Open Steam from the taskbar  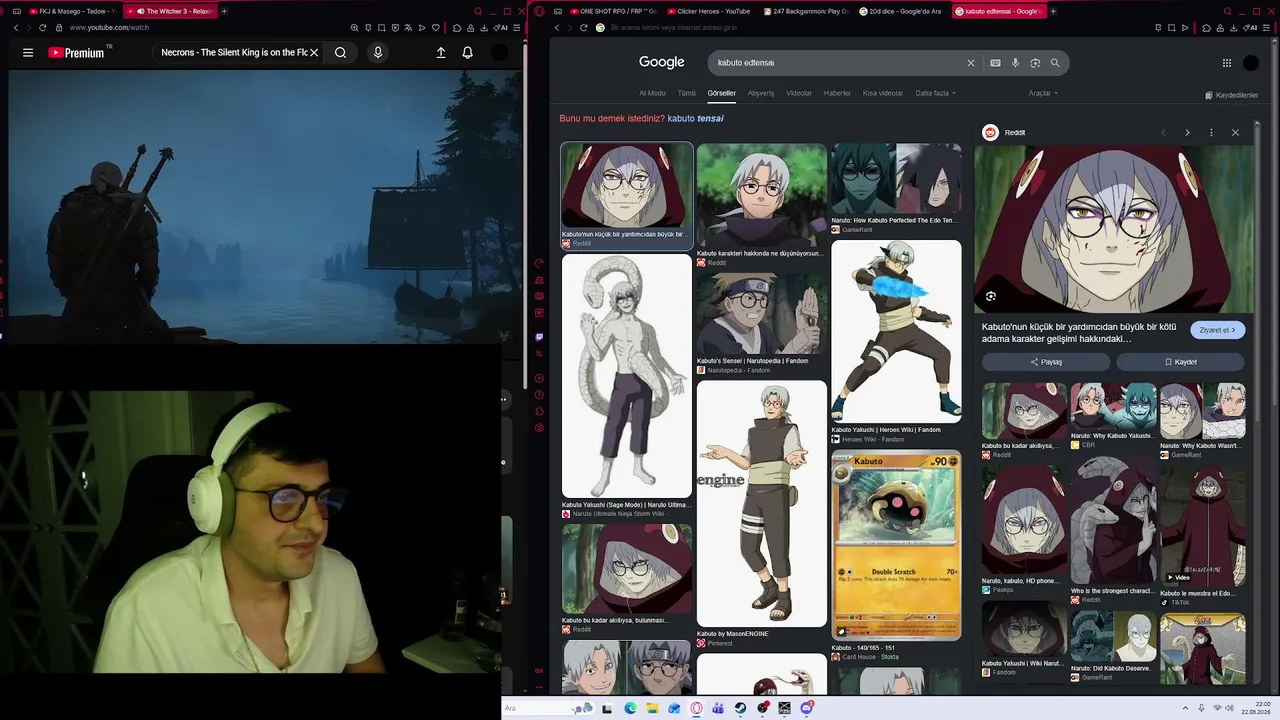[x=740, y=708]
